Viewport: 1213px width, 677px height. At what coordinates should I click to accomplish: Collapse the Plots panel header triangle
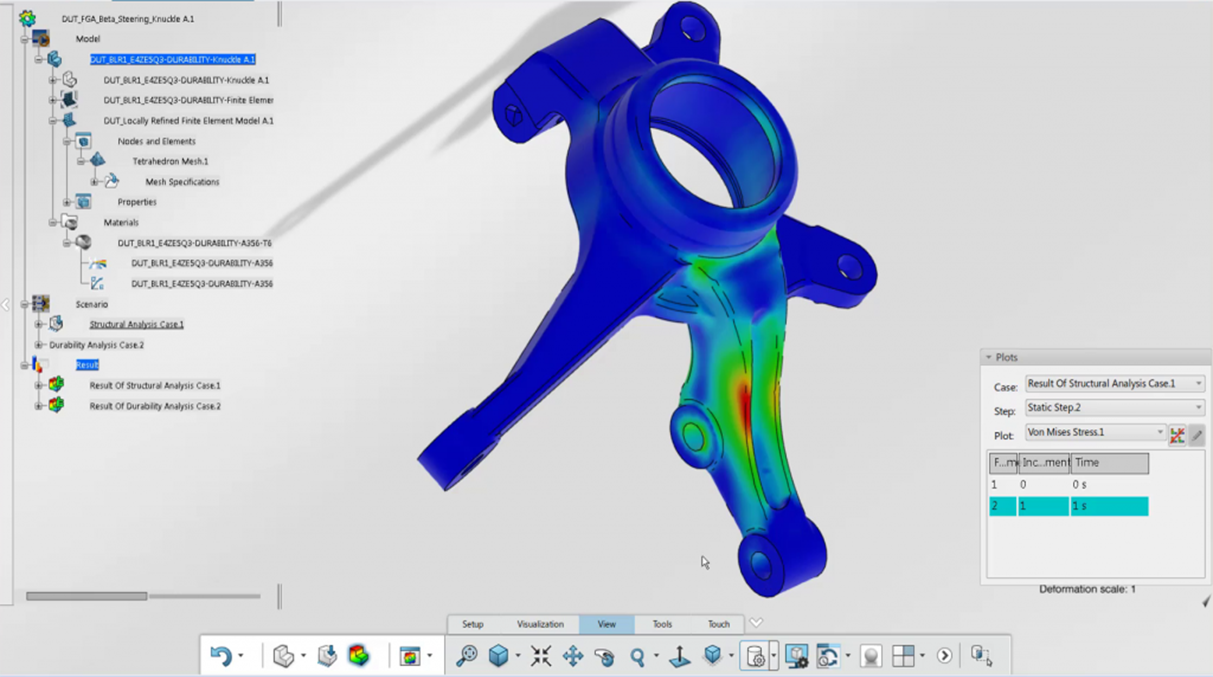point(989,357)
